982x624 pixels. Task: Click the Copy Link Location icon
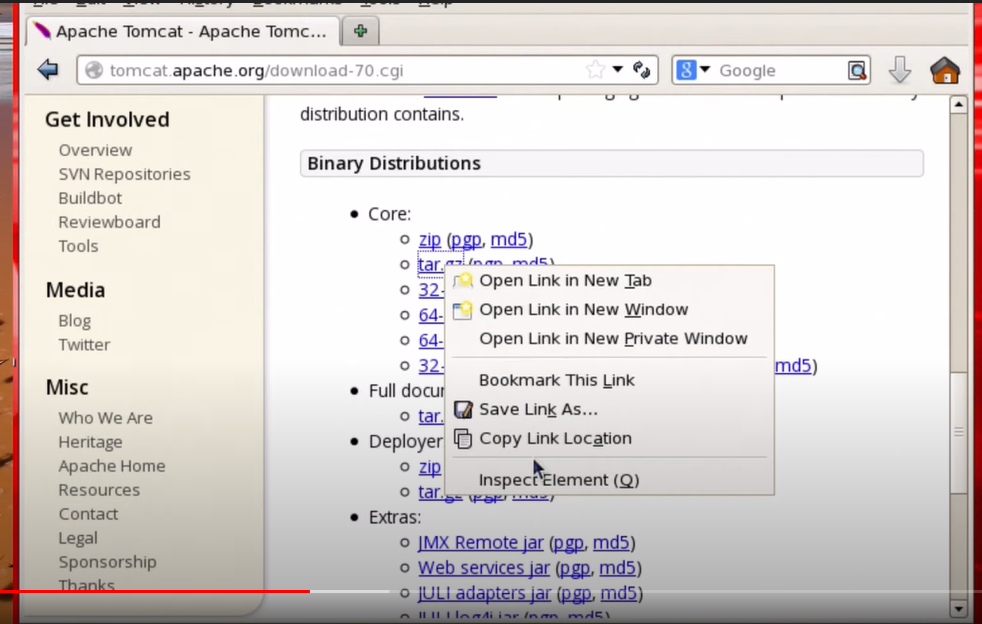[x=463, y=439]
